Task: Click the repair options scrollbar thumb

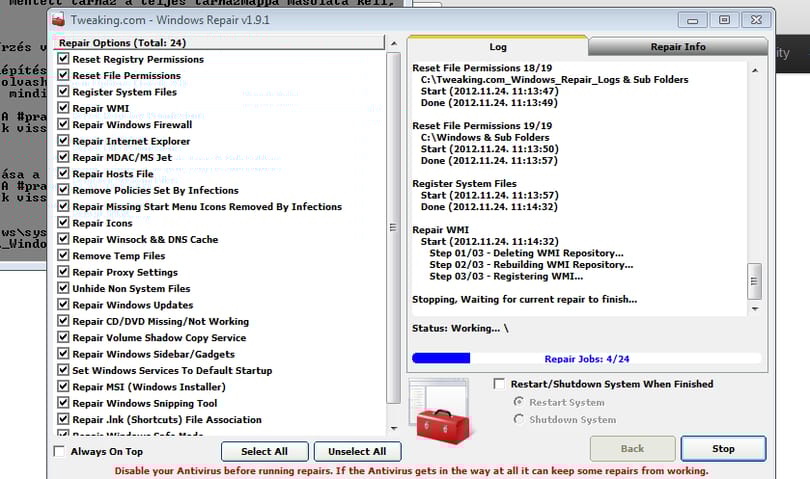Action: point(394,227)
